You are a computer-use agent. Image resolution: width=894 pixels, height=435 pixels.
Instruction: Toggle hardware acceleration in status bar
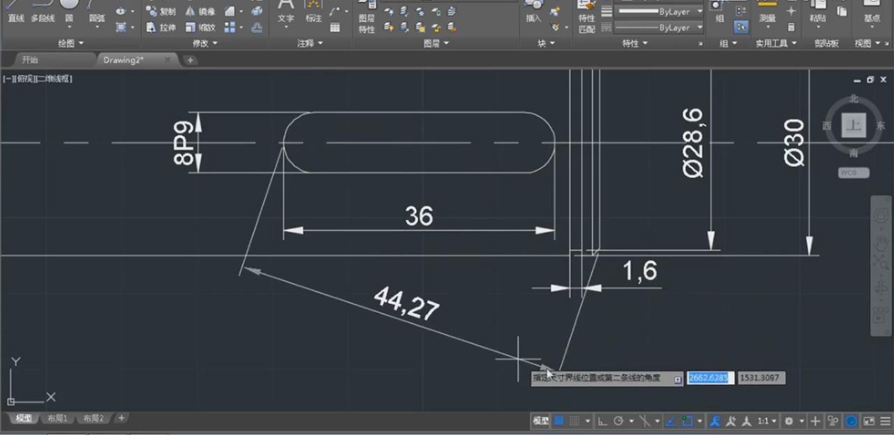click(851, 421)
